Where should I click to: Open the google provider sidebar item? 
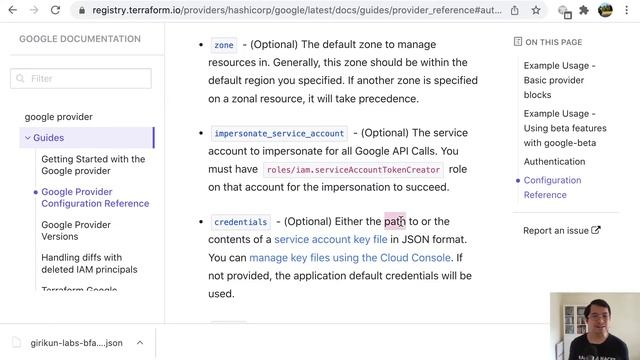58,117
